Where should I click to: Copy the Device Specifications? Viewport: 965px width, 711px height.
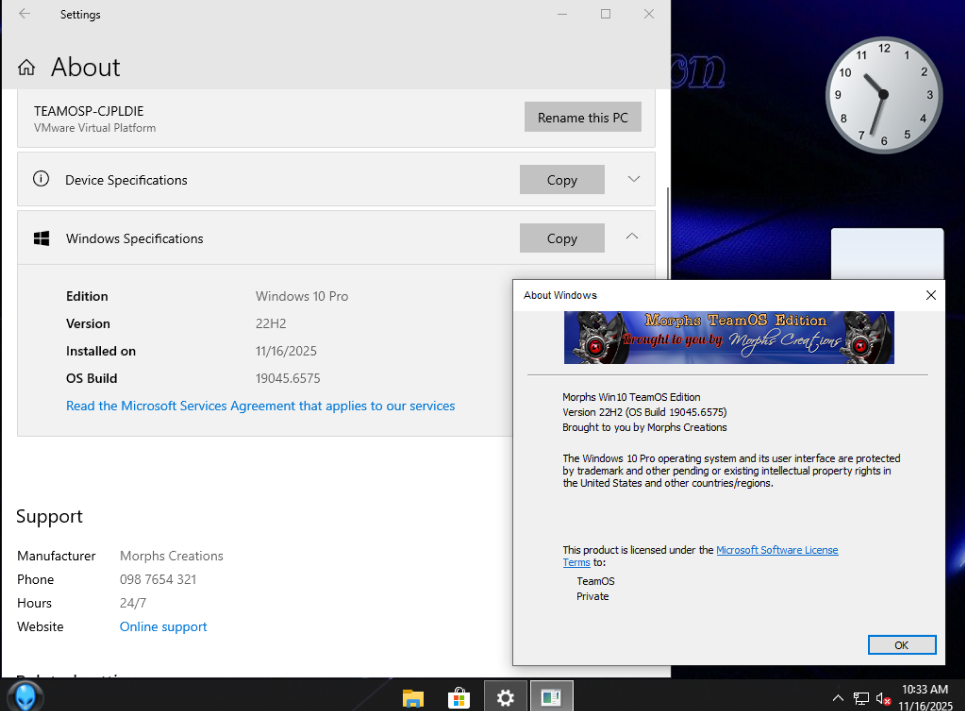click(x=562, y=180)
